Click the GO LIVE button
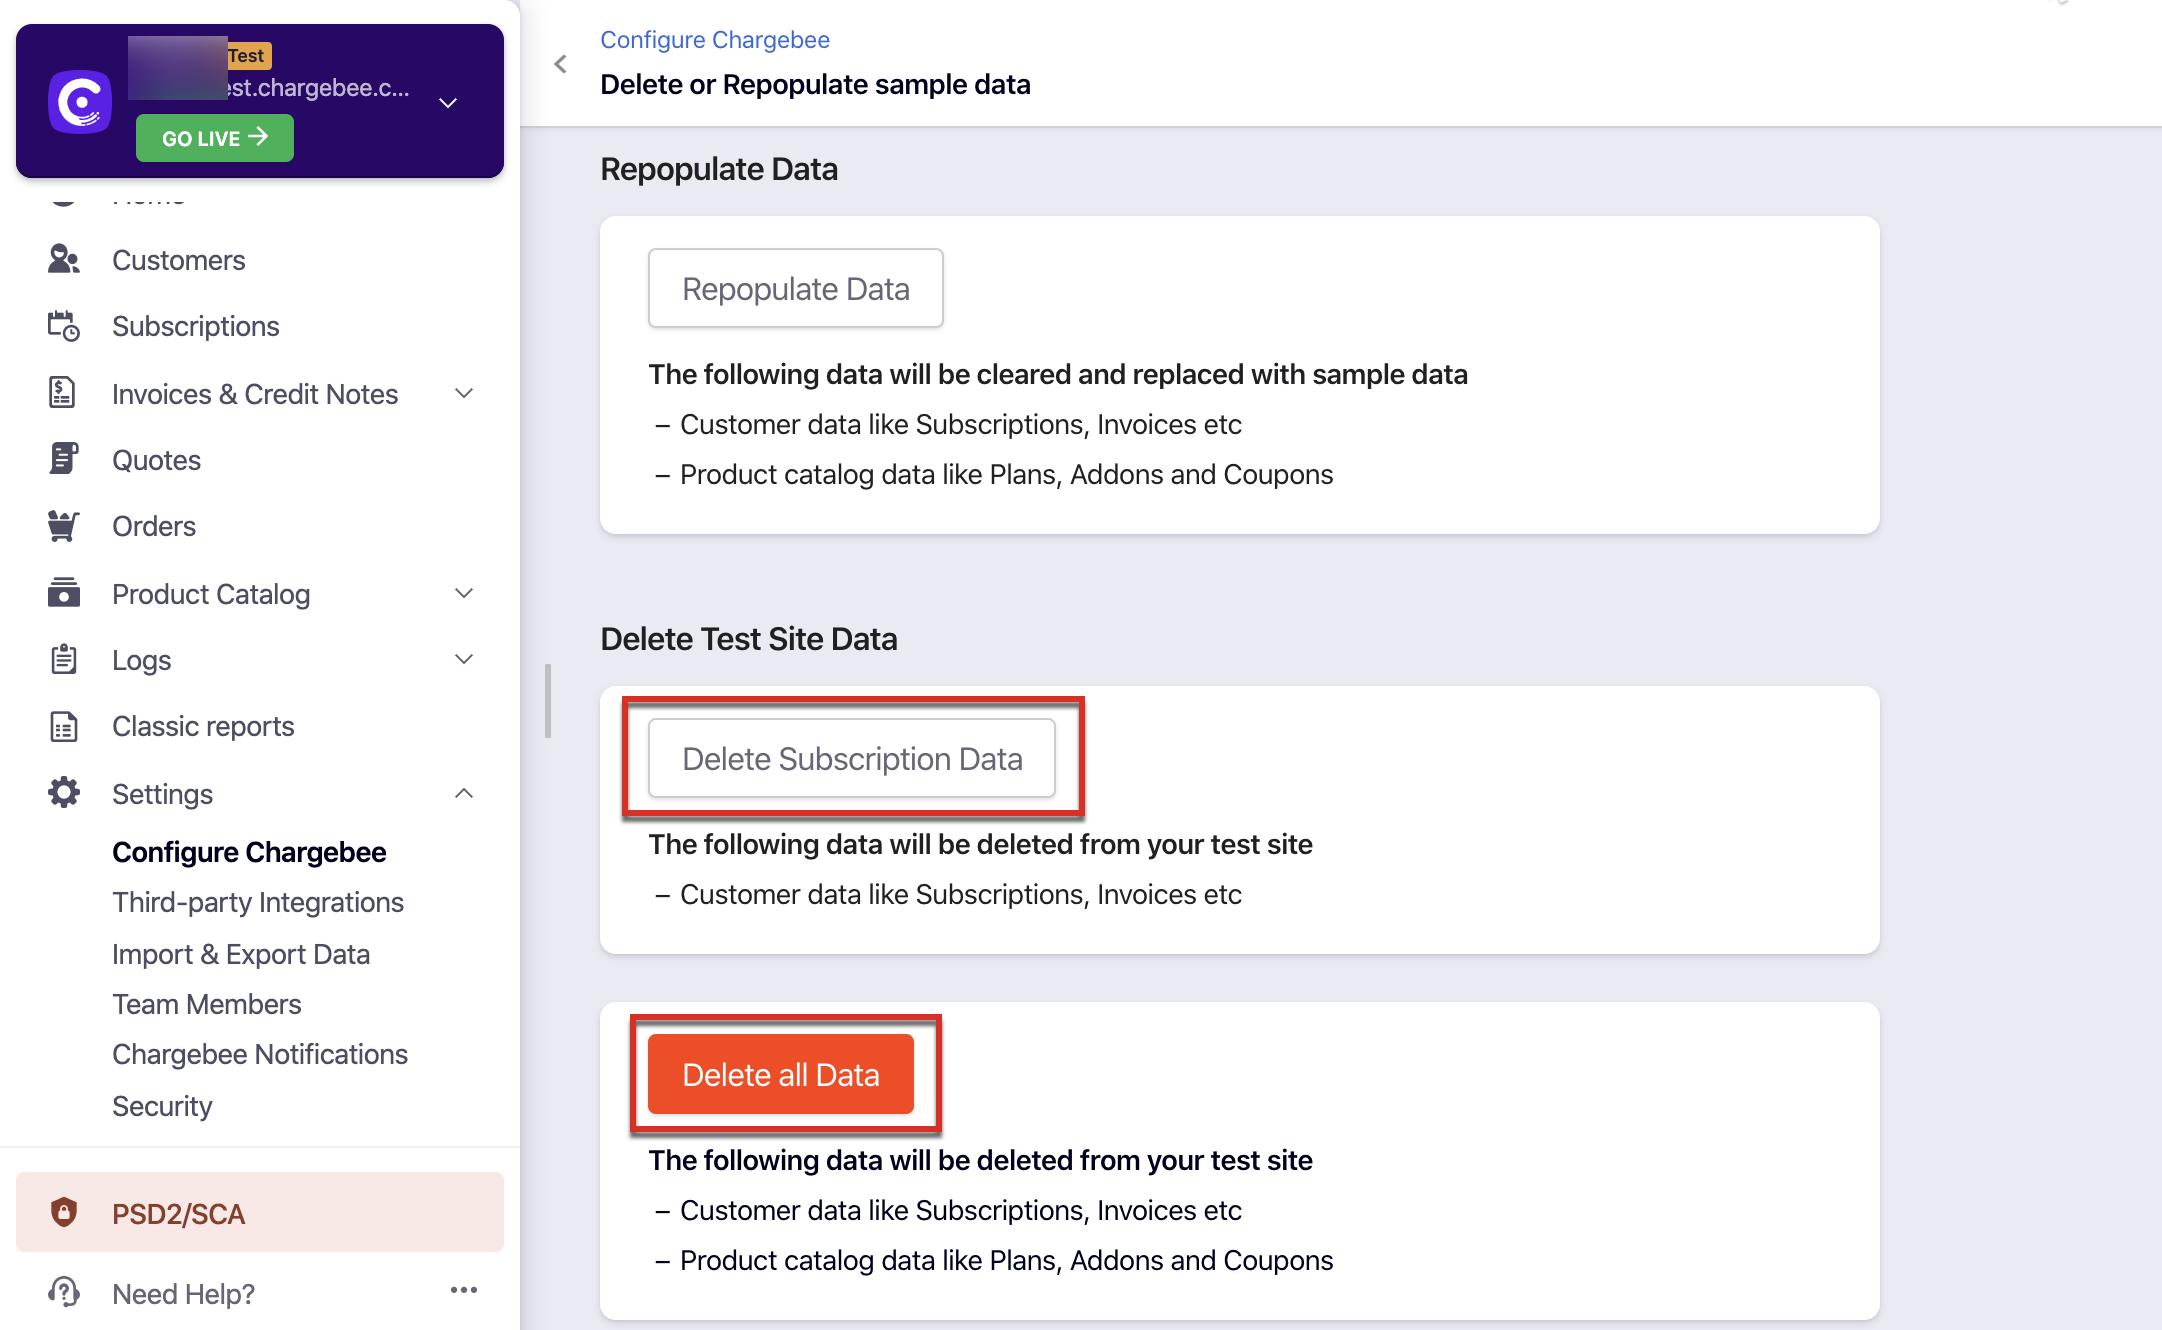Viewport: 2162px width, 1330px height. [215, 138]
